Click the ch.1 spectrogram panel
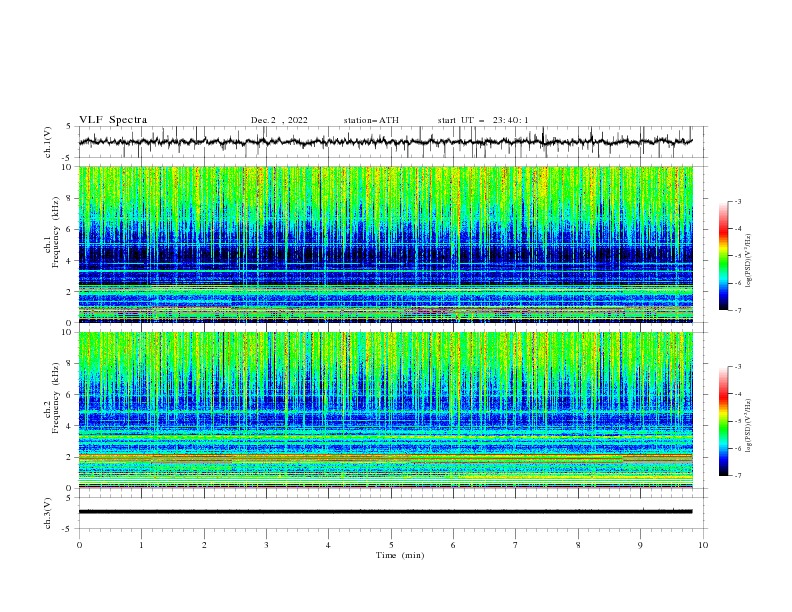Screen dimensions: 792x612 (x=386, y=244)
